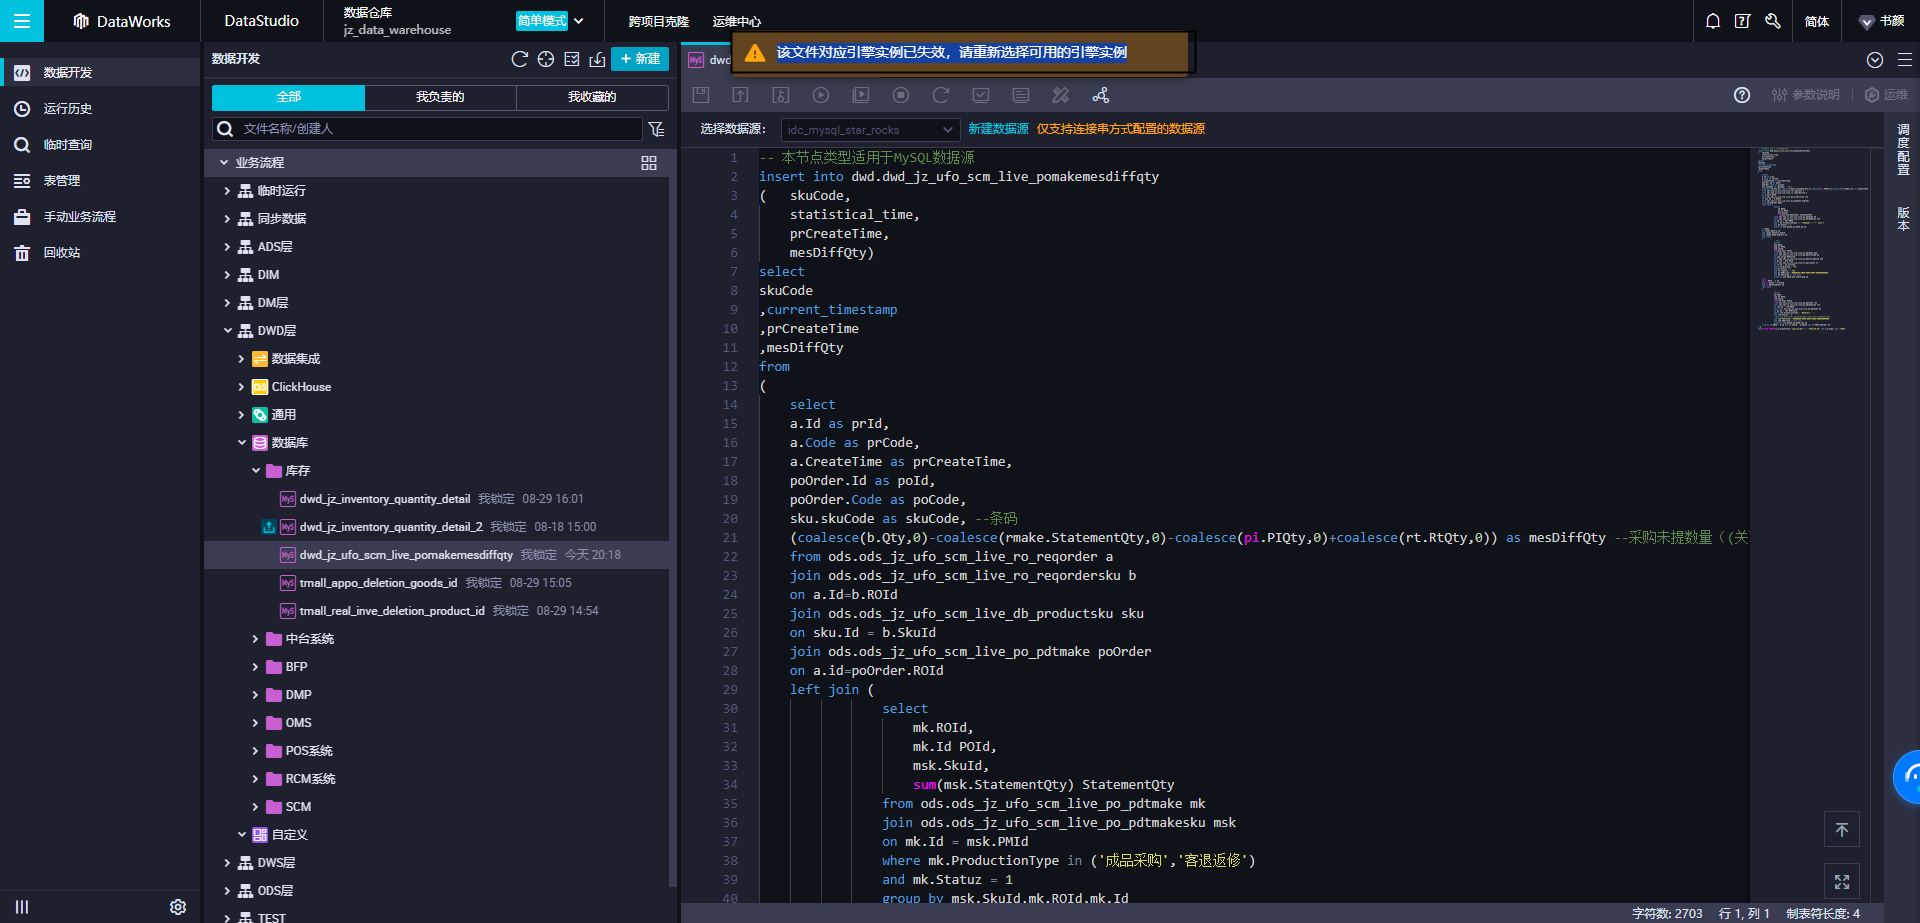Screen dimensions: 1920x923
Task: Open 回收站 in left sidebar
Action: pos(100,253)
